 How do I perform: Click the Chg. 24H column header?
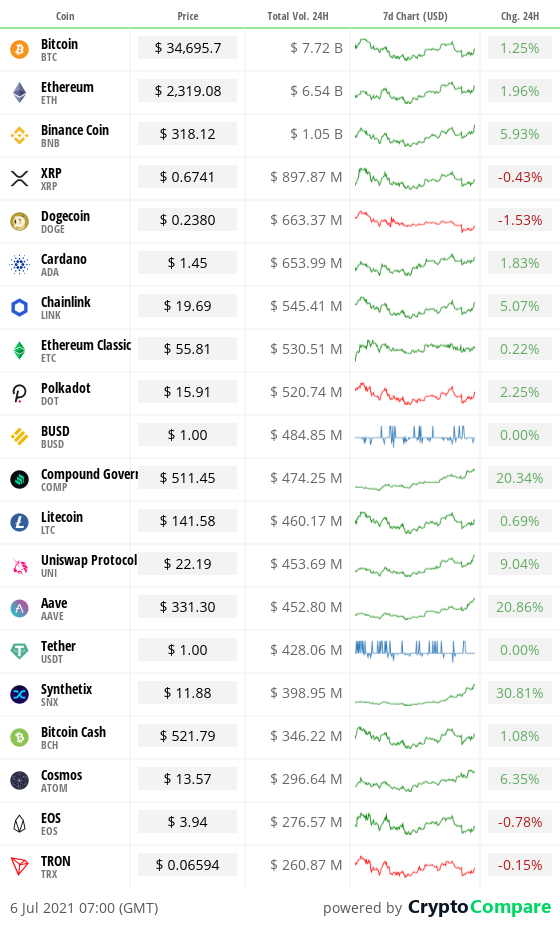click(x=520, y=16)
